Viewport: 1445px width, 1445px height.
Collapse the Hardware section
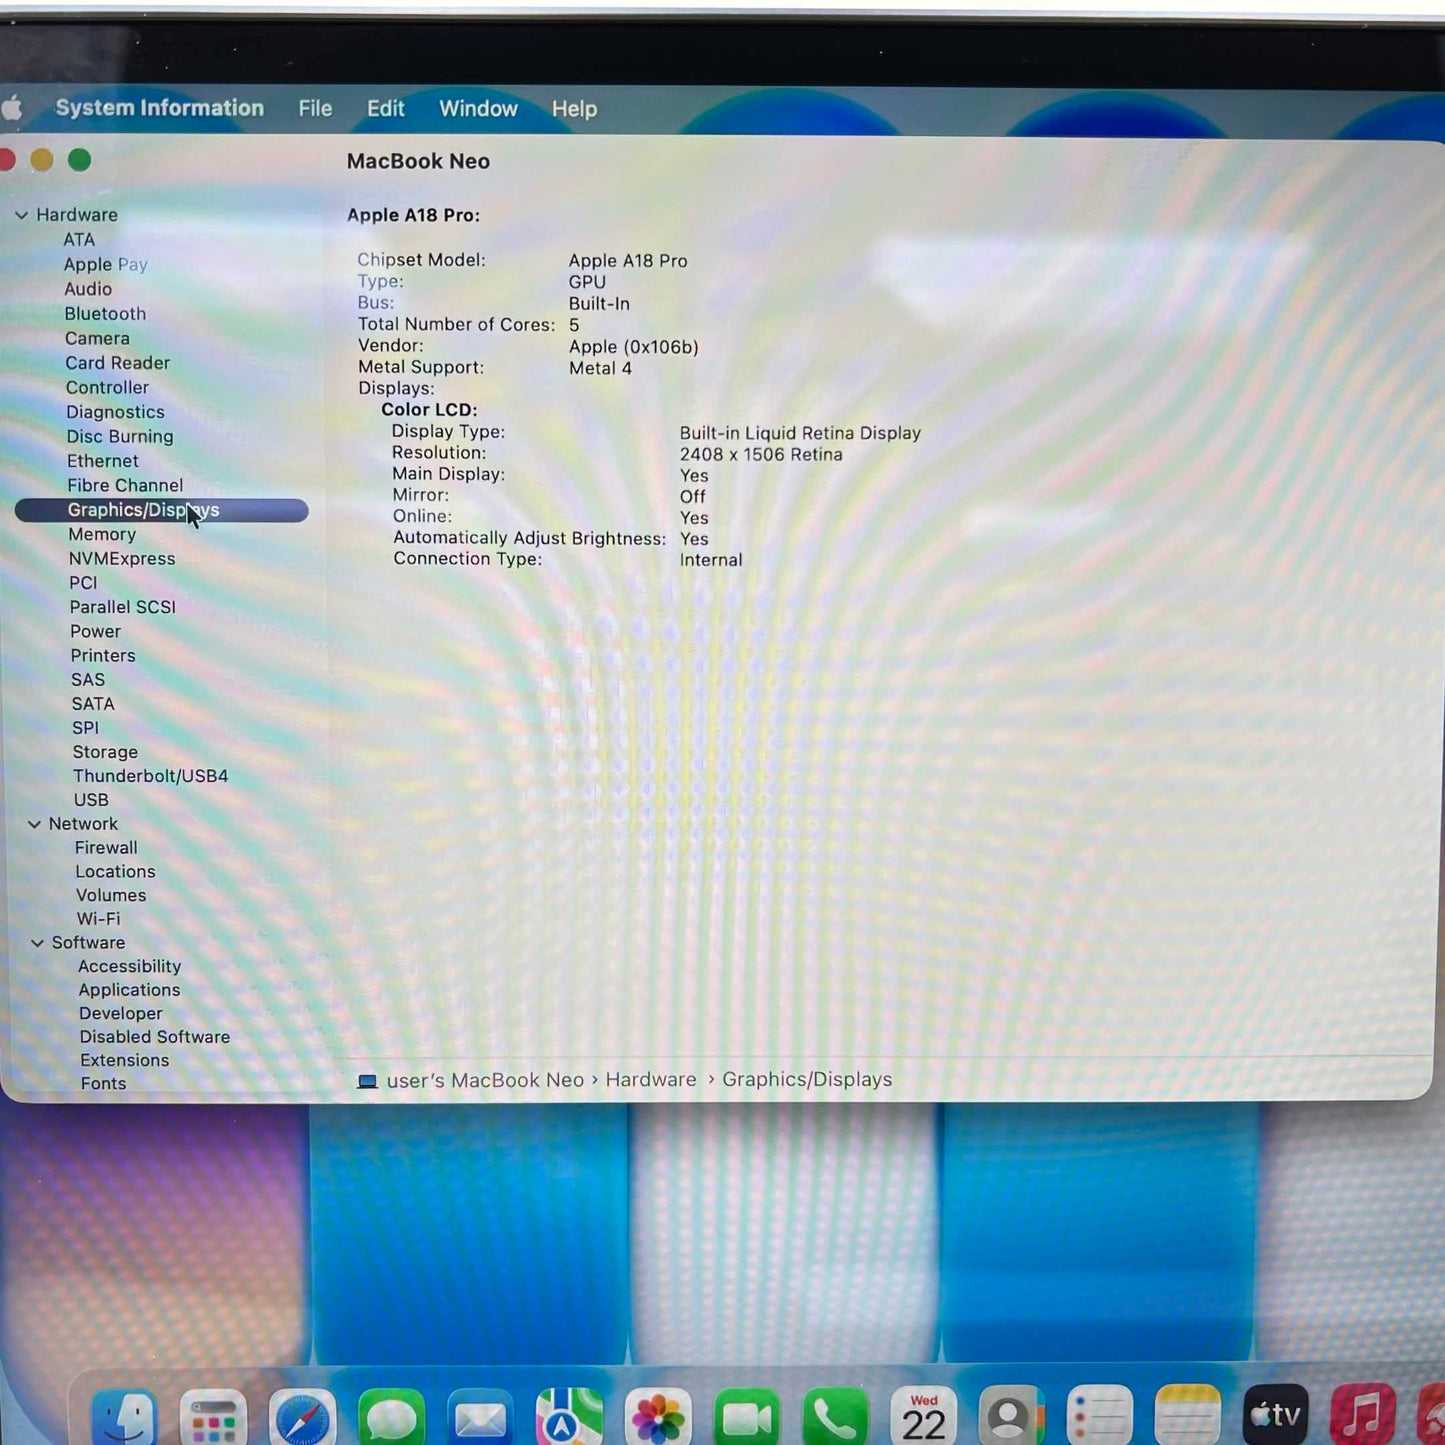pyautogui.click(x=21, y=215)
